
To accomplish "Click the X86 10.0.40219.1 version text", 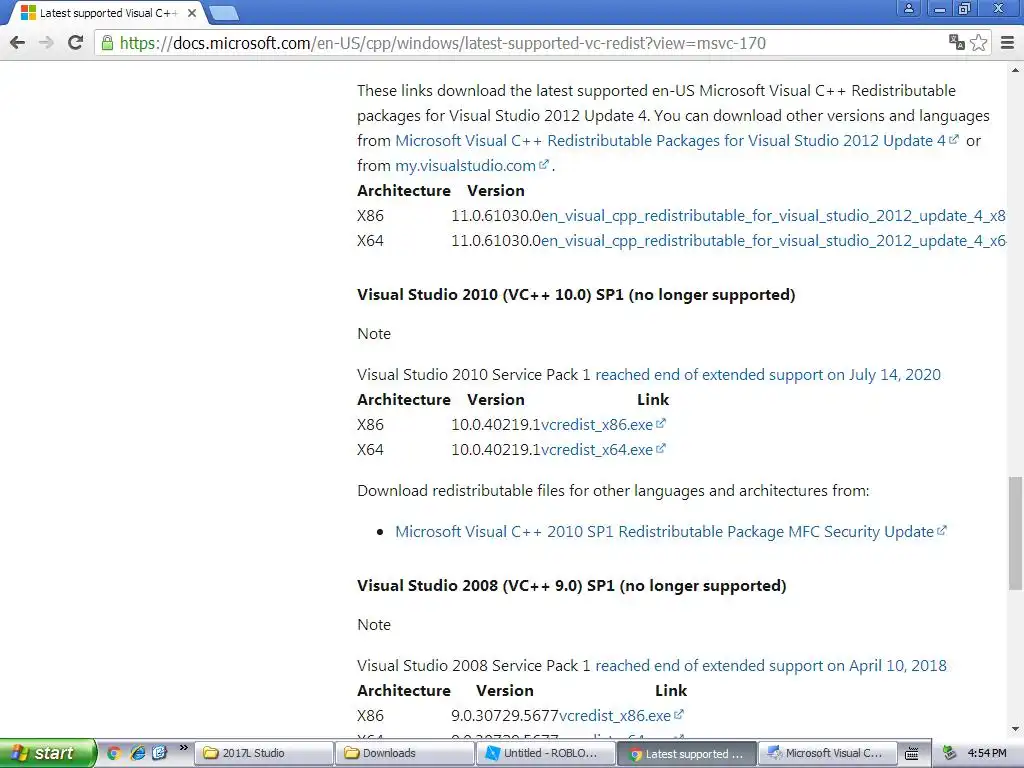I will click(x=496, y=425).
